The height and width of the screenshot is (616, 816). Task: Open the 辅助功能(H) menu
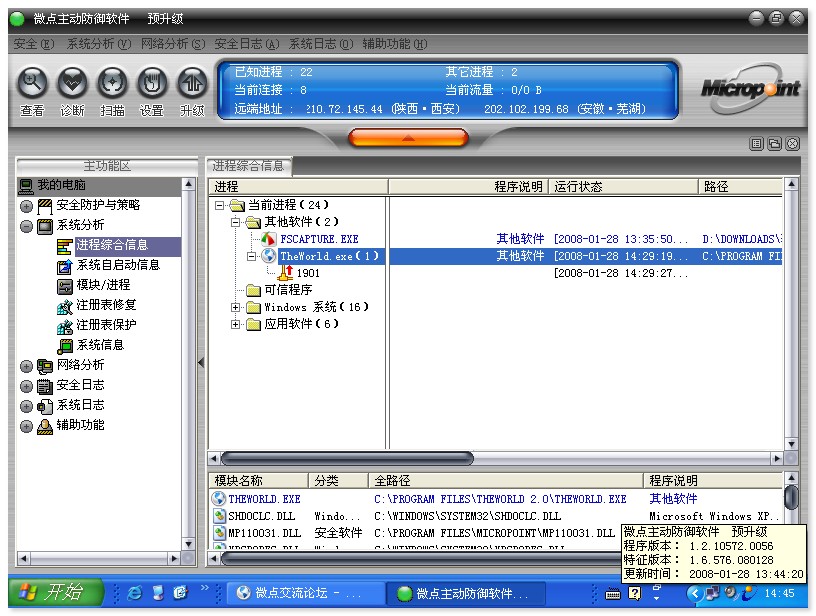pos(394,44)
